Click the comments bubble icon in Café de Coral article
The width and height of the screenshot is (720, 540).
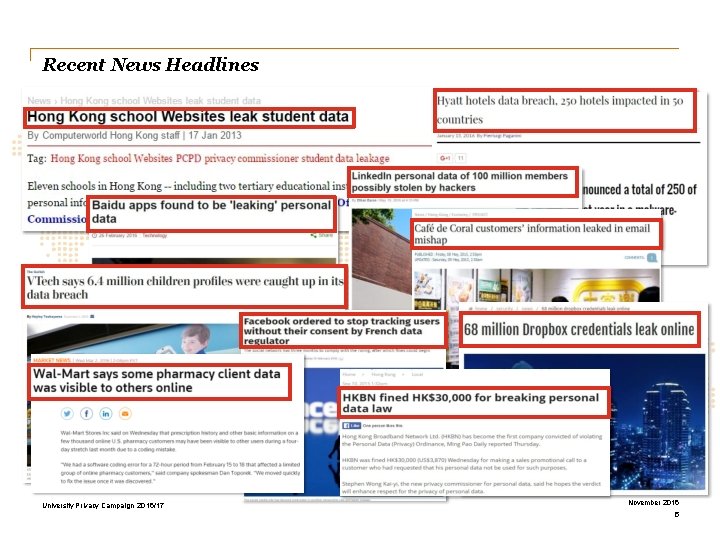point(652,258)
